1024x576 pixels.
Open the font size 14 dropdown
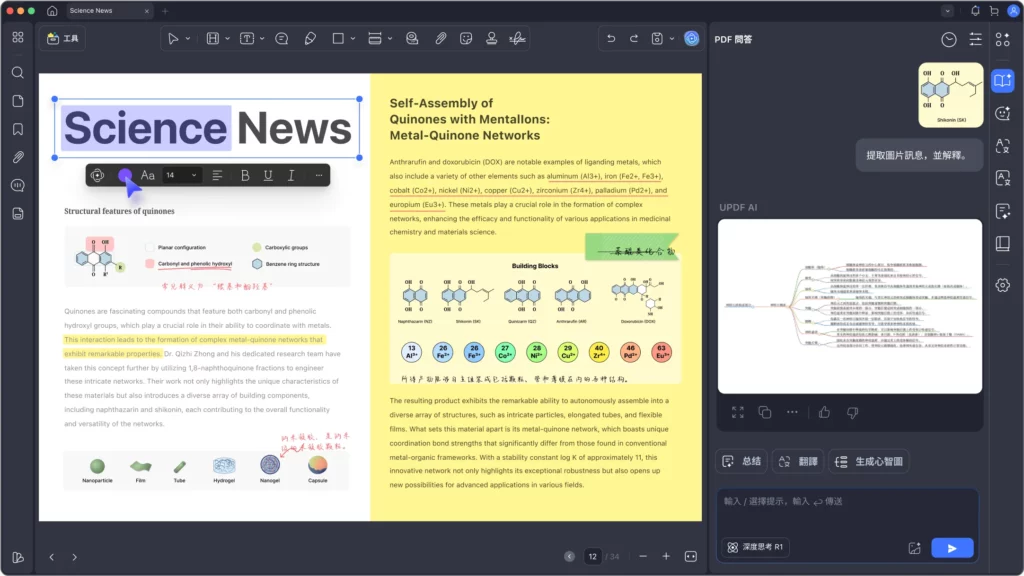point(182,175)
